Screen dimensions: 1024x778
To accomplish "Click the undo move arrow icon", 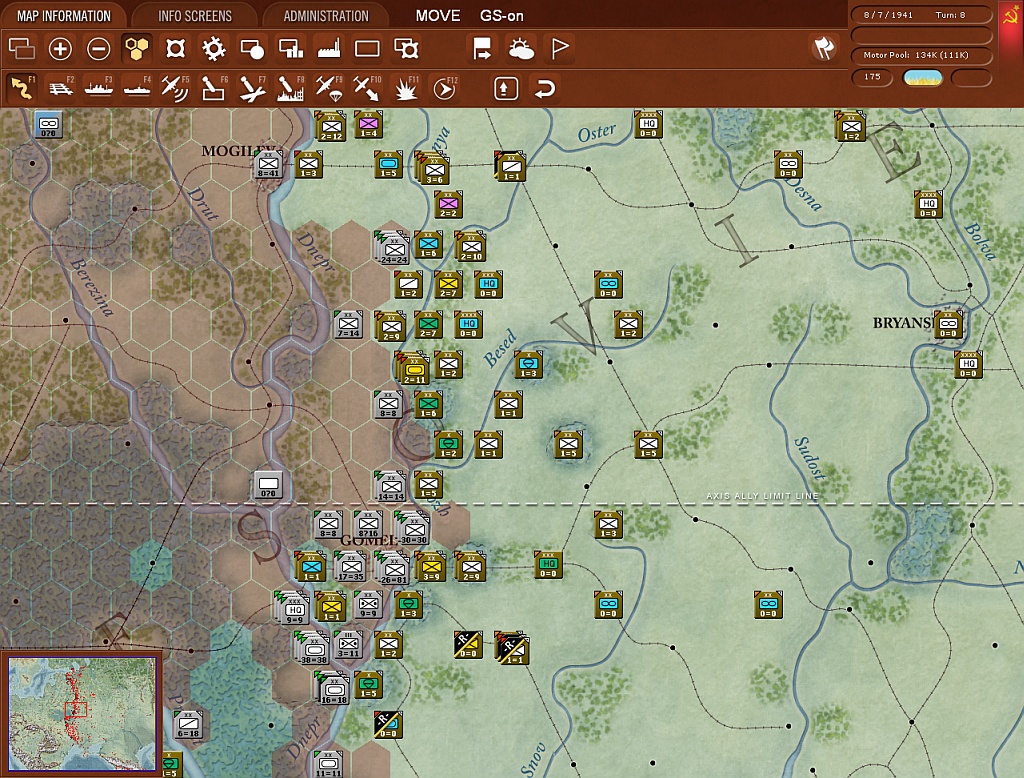I will [544, 88].
